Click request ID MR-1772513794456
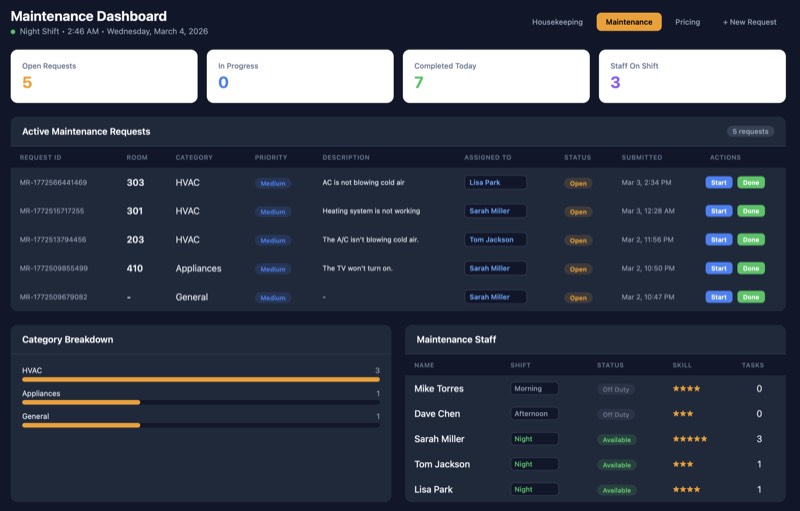Screen dimensions: 800x511 click(x=53, y=240)
